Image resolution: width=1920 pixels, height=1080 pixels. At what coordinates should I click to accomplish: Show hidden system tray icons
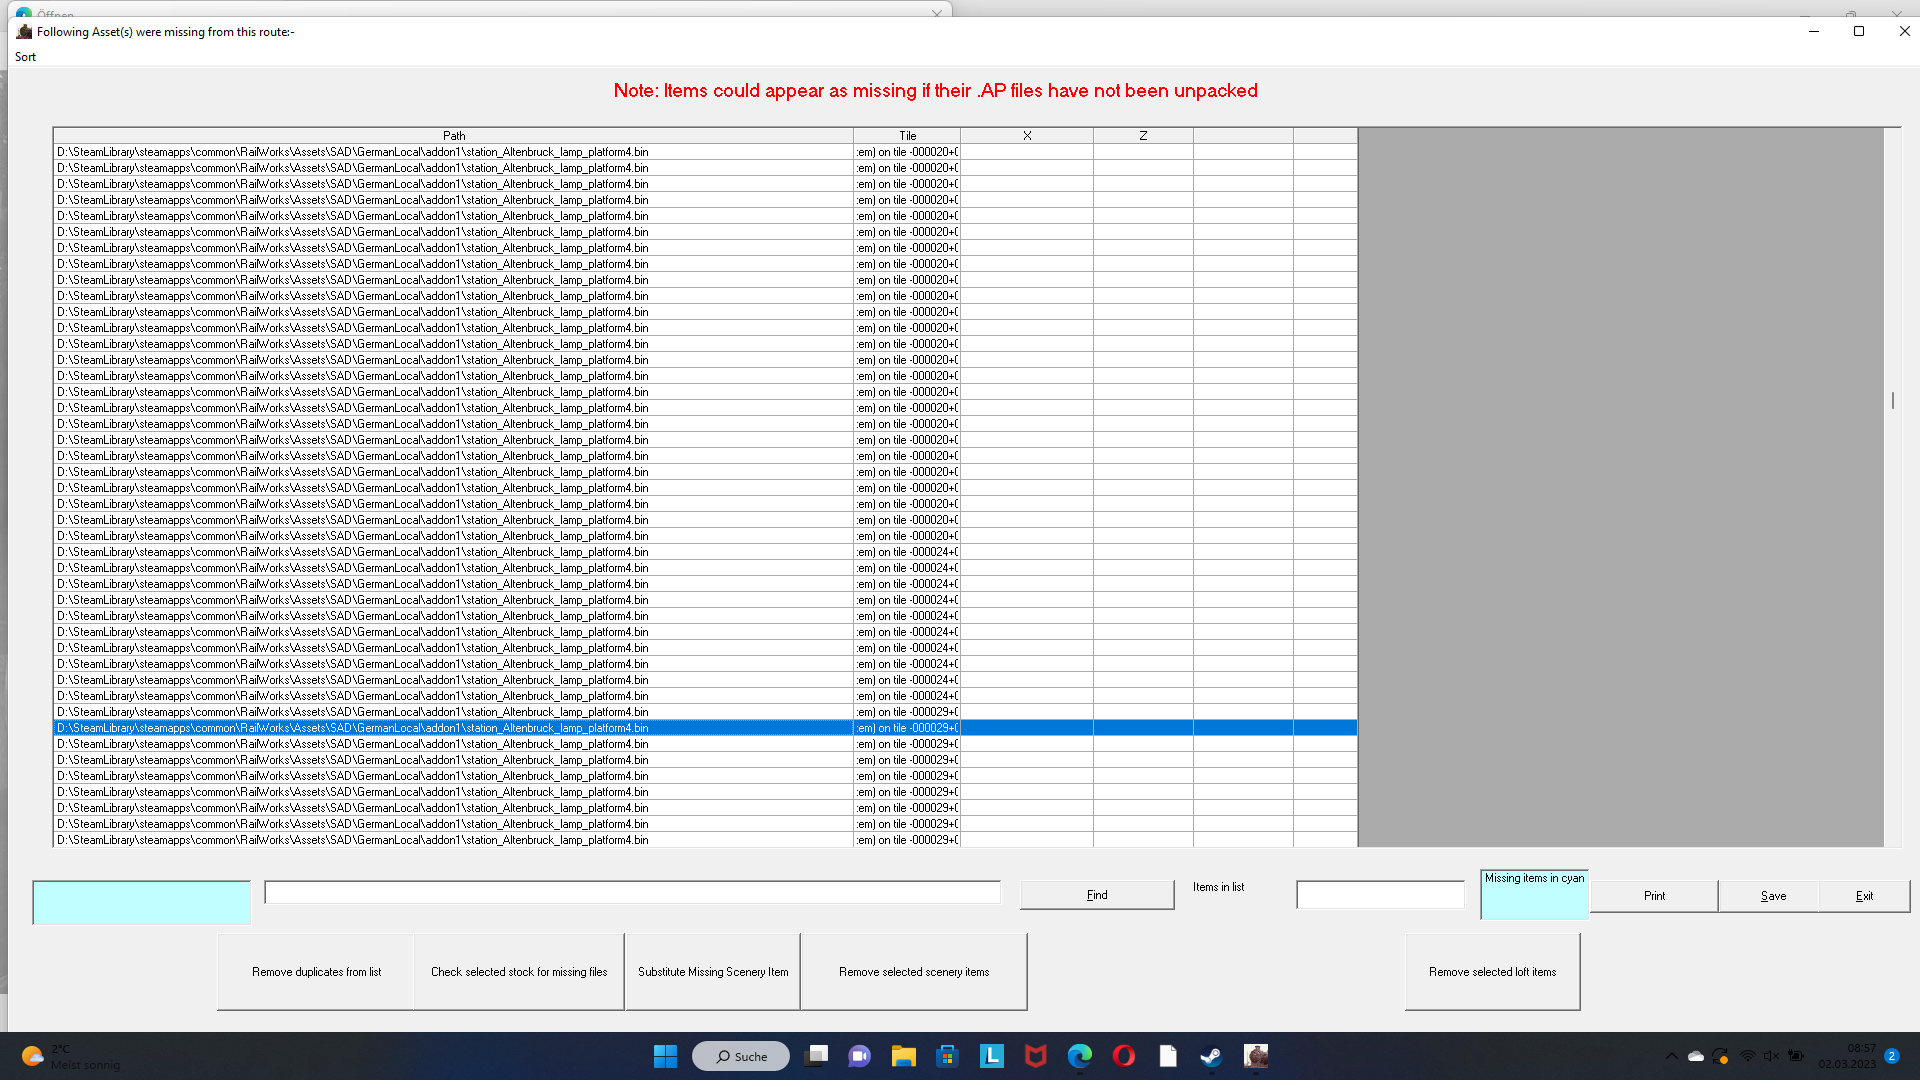[x=1671, y=1056]
